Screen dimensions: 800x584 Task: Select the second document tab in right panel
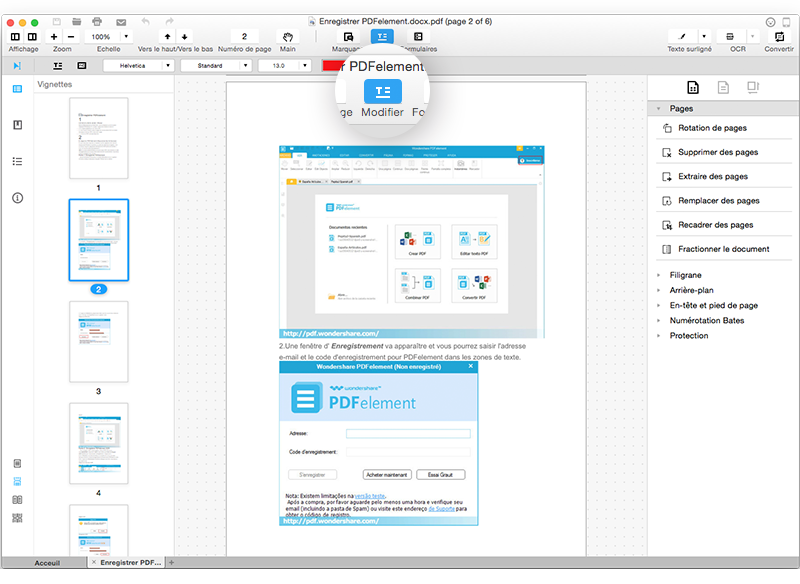pyautogui.click(x=723, y=88)
